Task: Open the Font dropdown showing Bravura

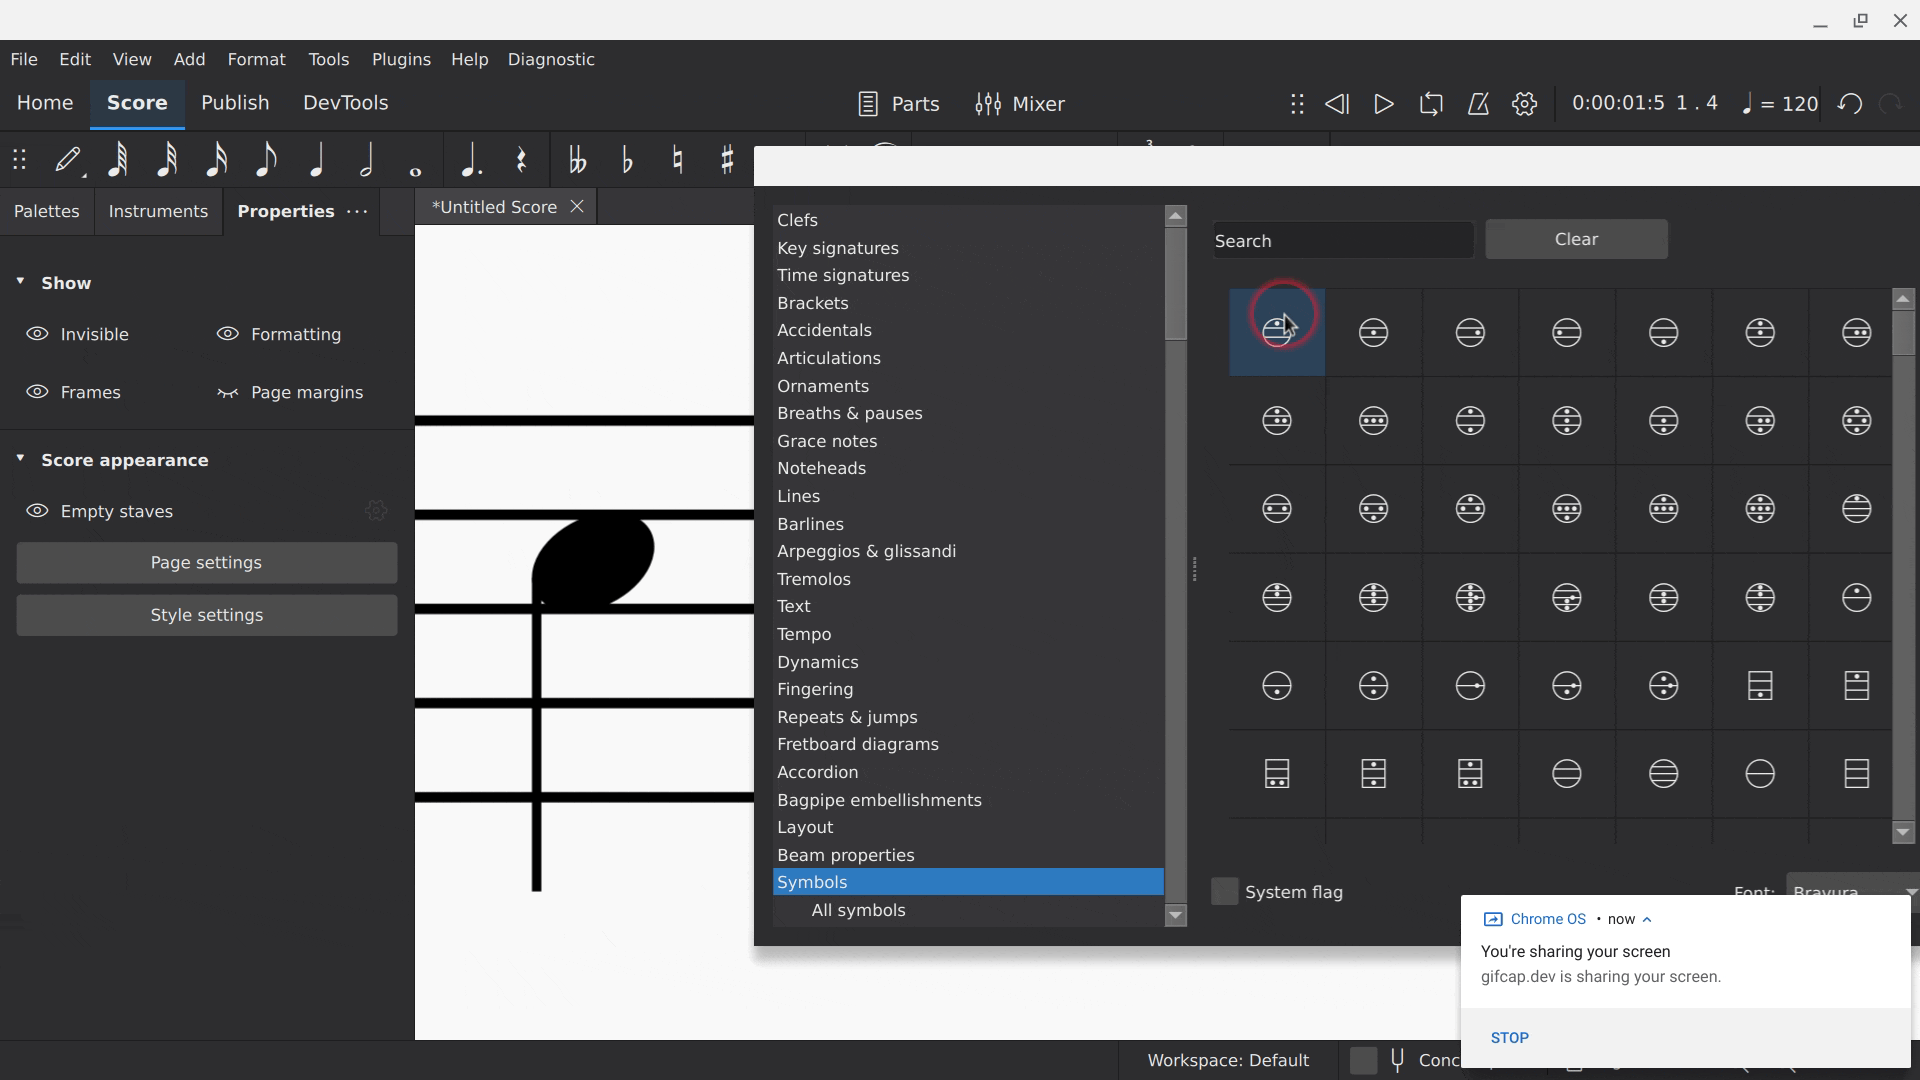Action: [1851, 892]
